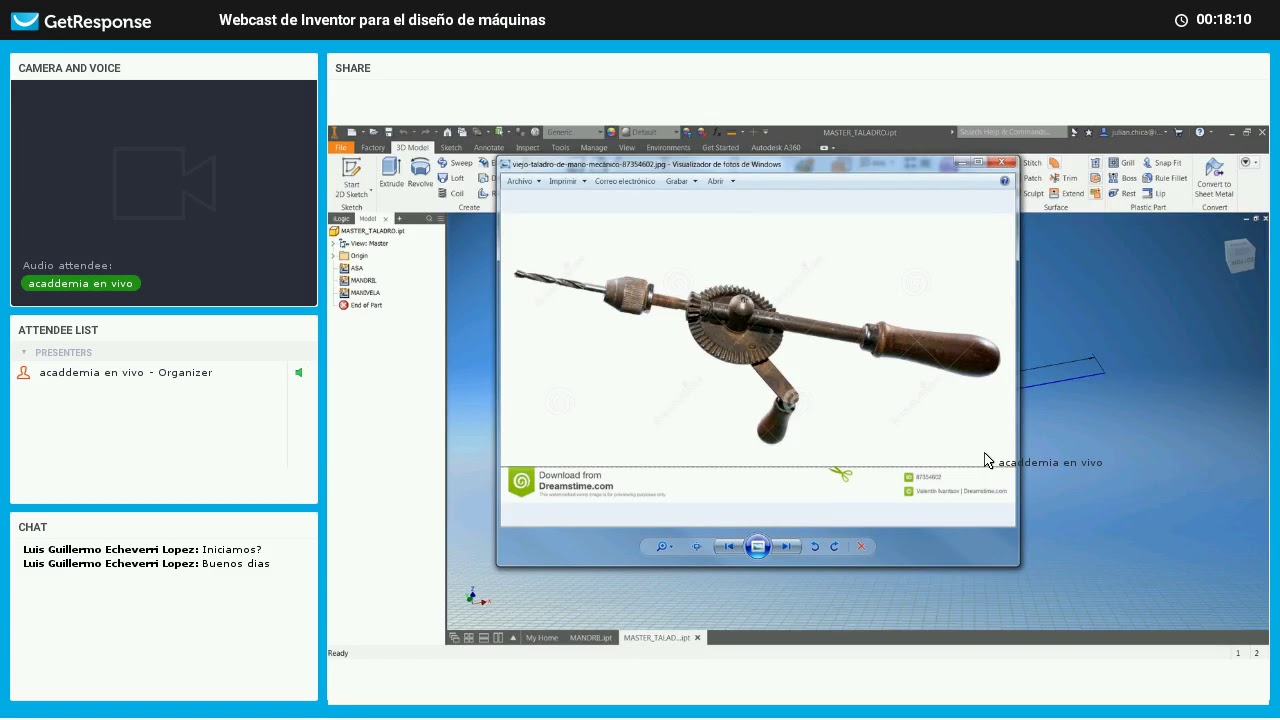This screenshot has height=720, width=1280.
Task: Delete photo with red X in viewer
Action: [861, 546]
